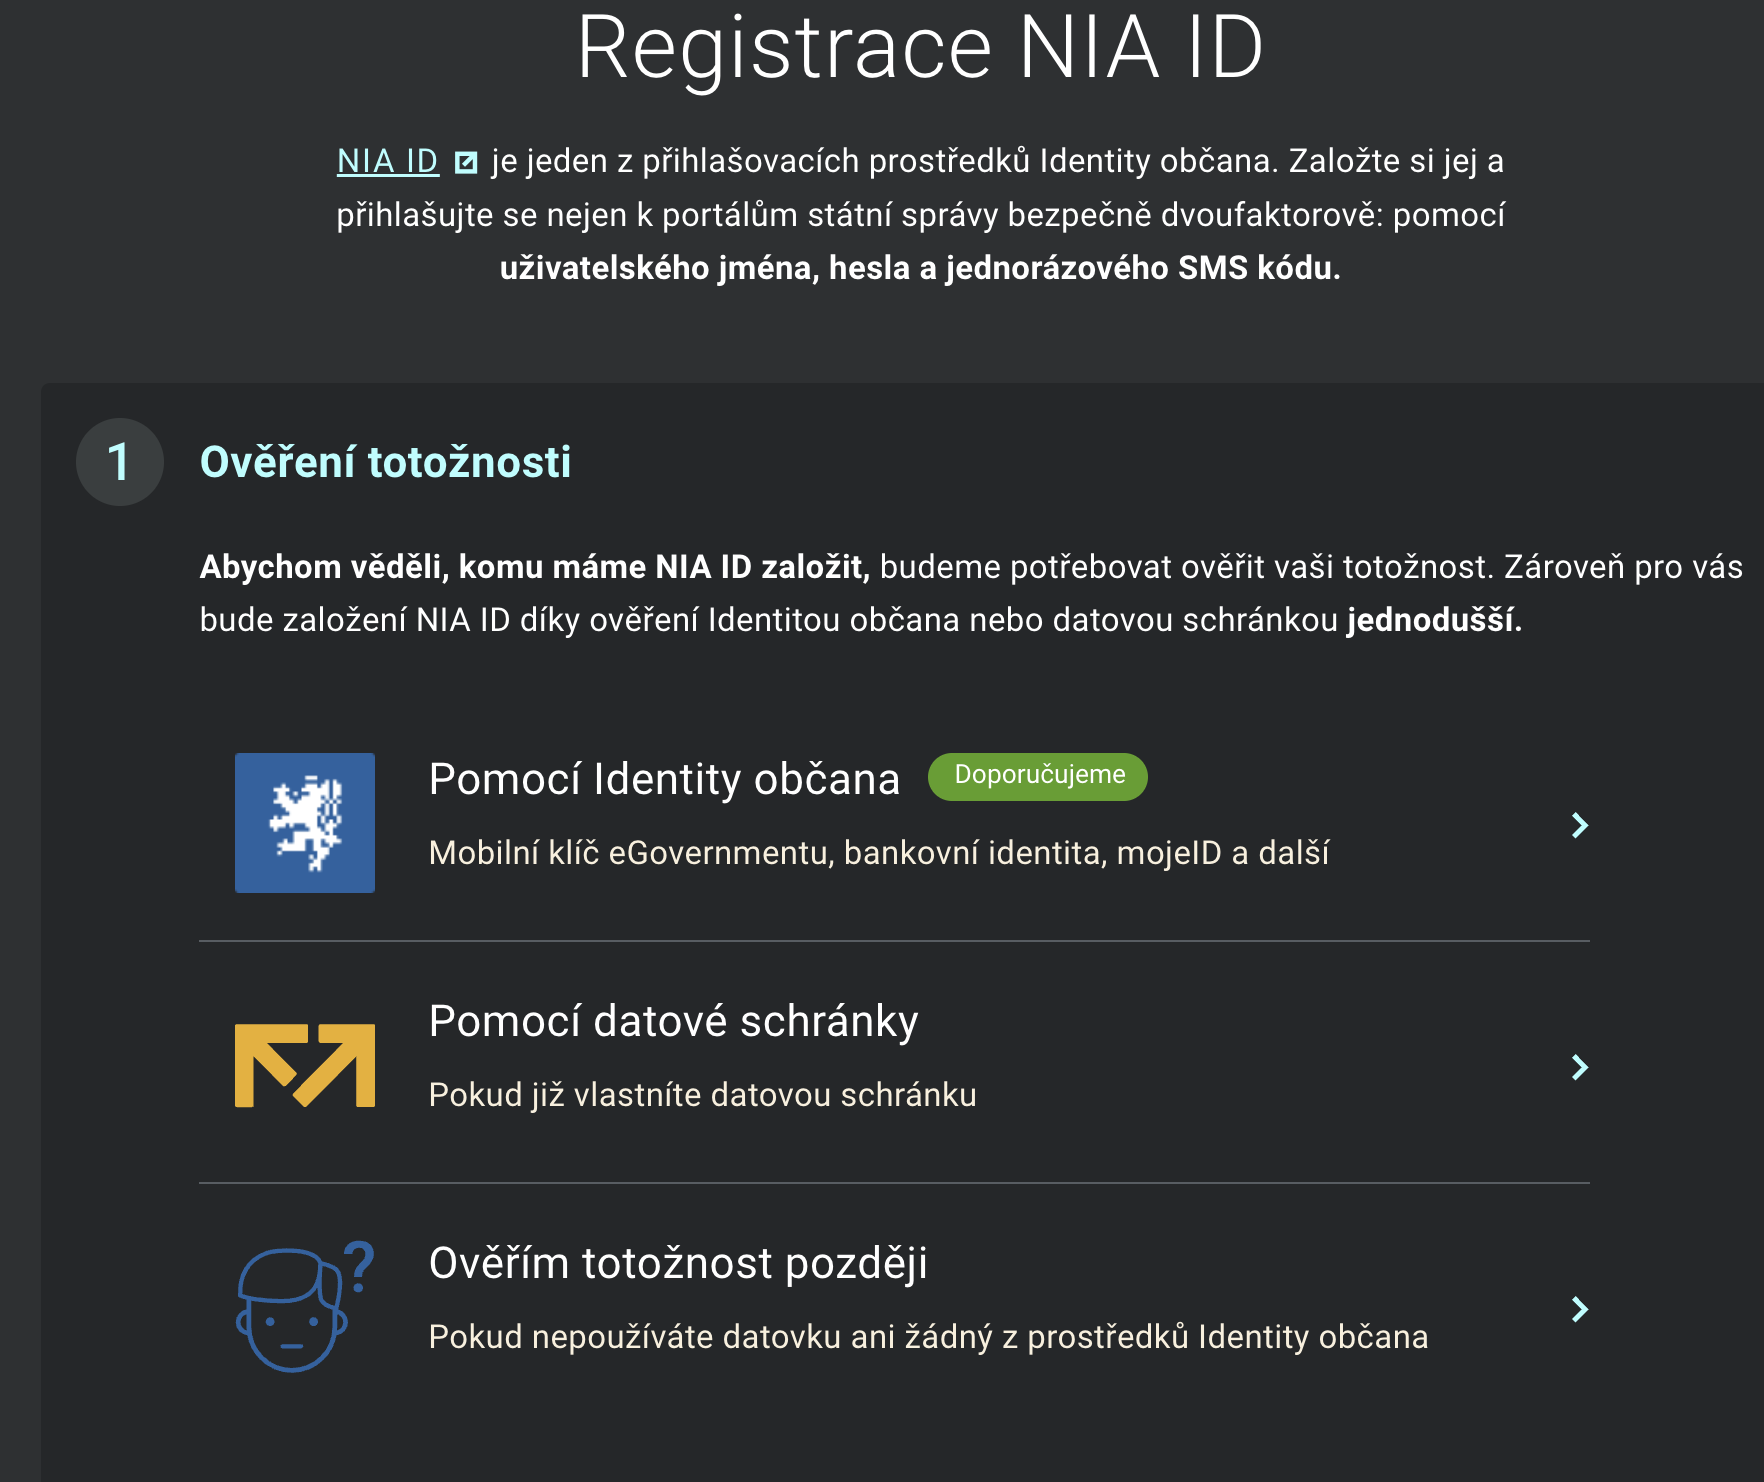The width and height of the screenshot is (1764, 1482).
Task: Select the Ověření totožnosti section heading
Action: [x=385, y=462]
